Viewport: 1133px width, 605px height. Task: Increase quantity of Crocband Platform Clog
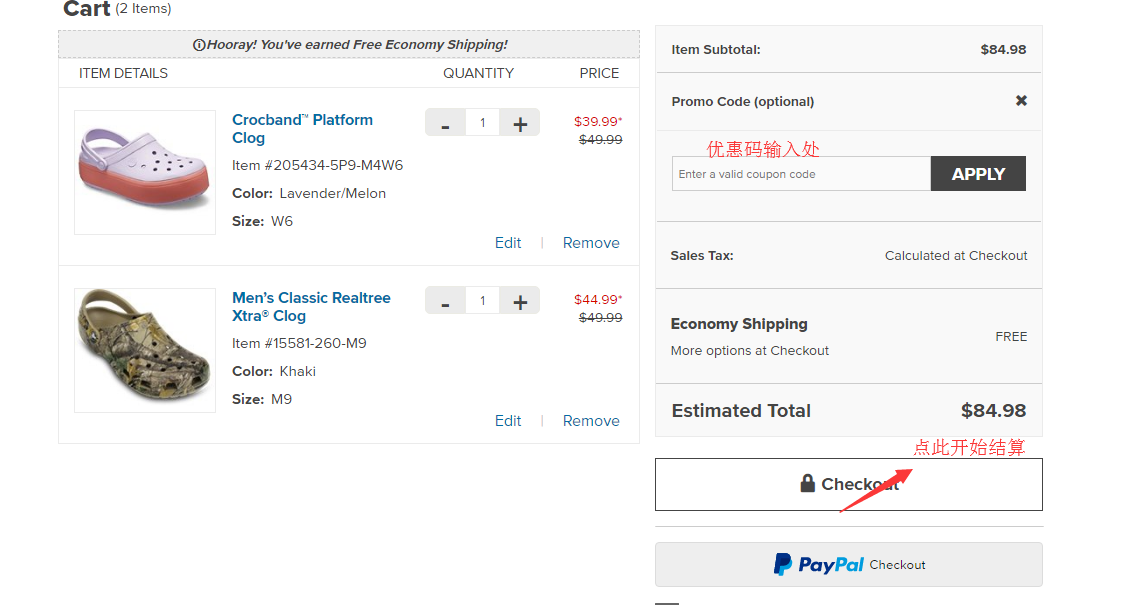(x=520, y=123)
